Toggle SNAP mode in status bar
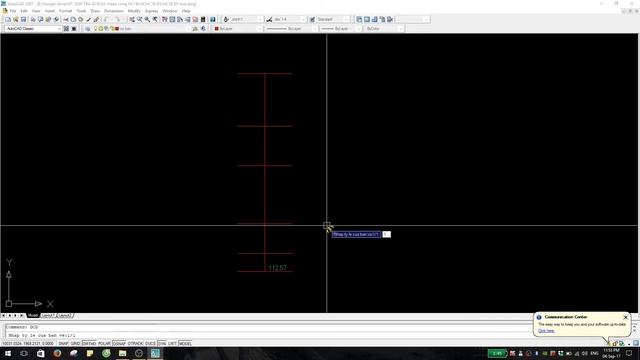Image resolution: width=640 pixels, height=360 pixels. [x=63, y=344]
